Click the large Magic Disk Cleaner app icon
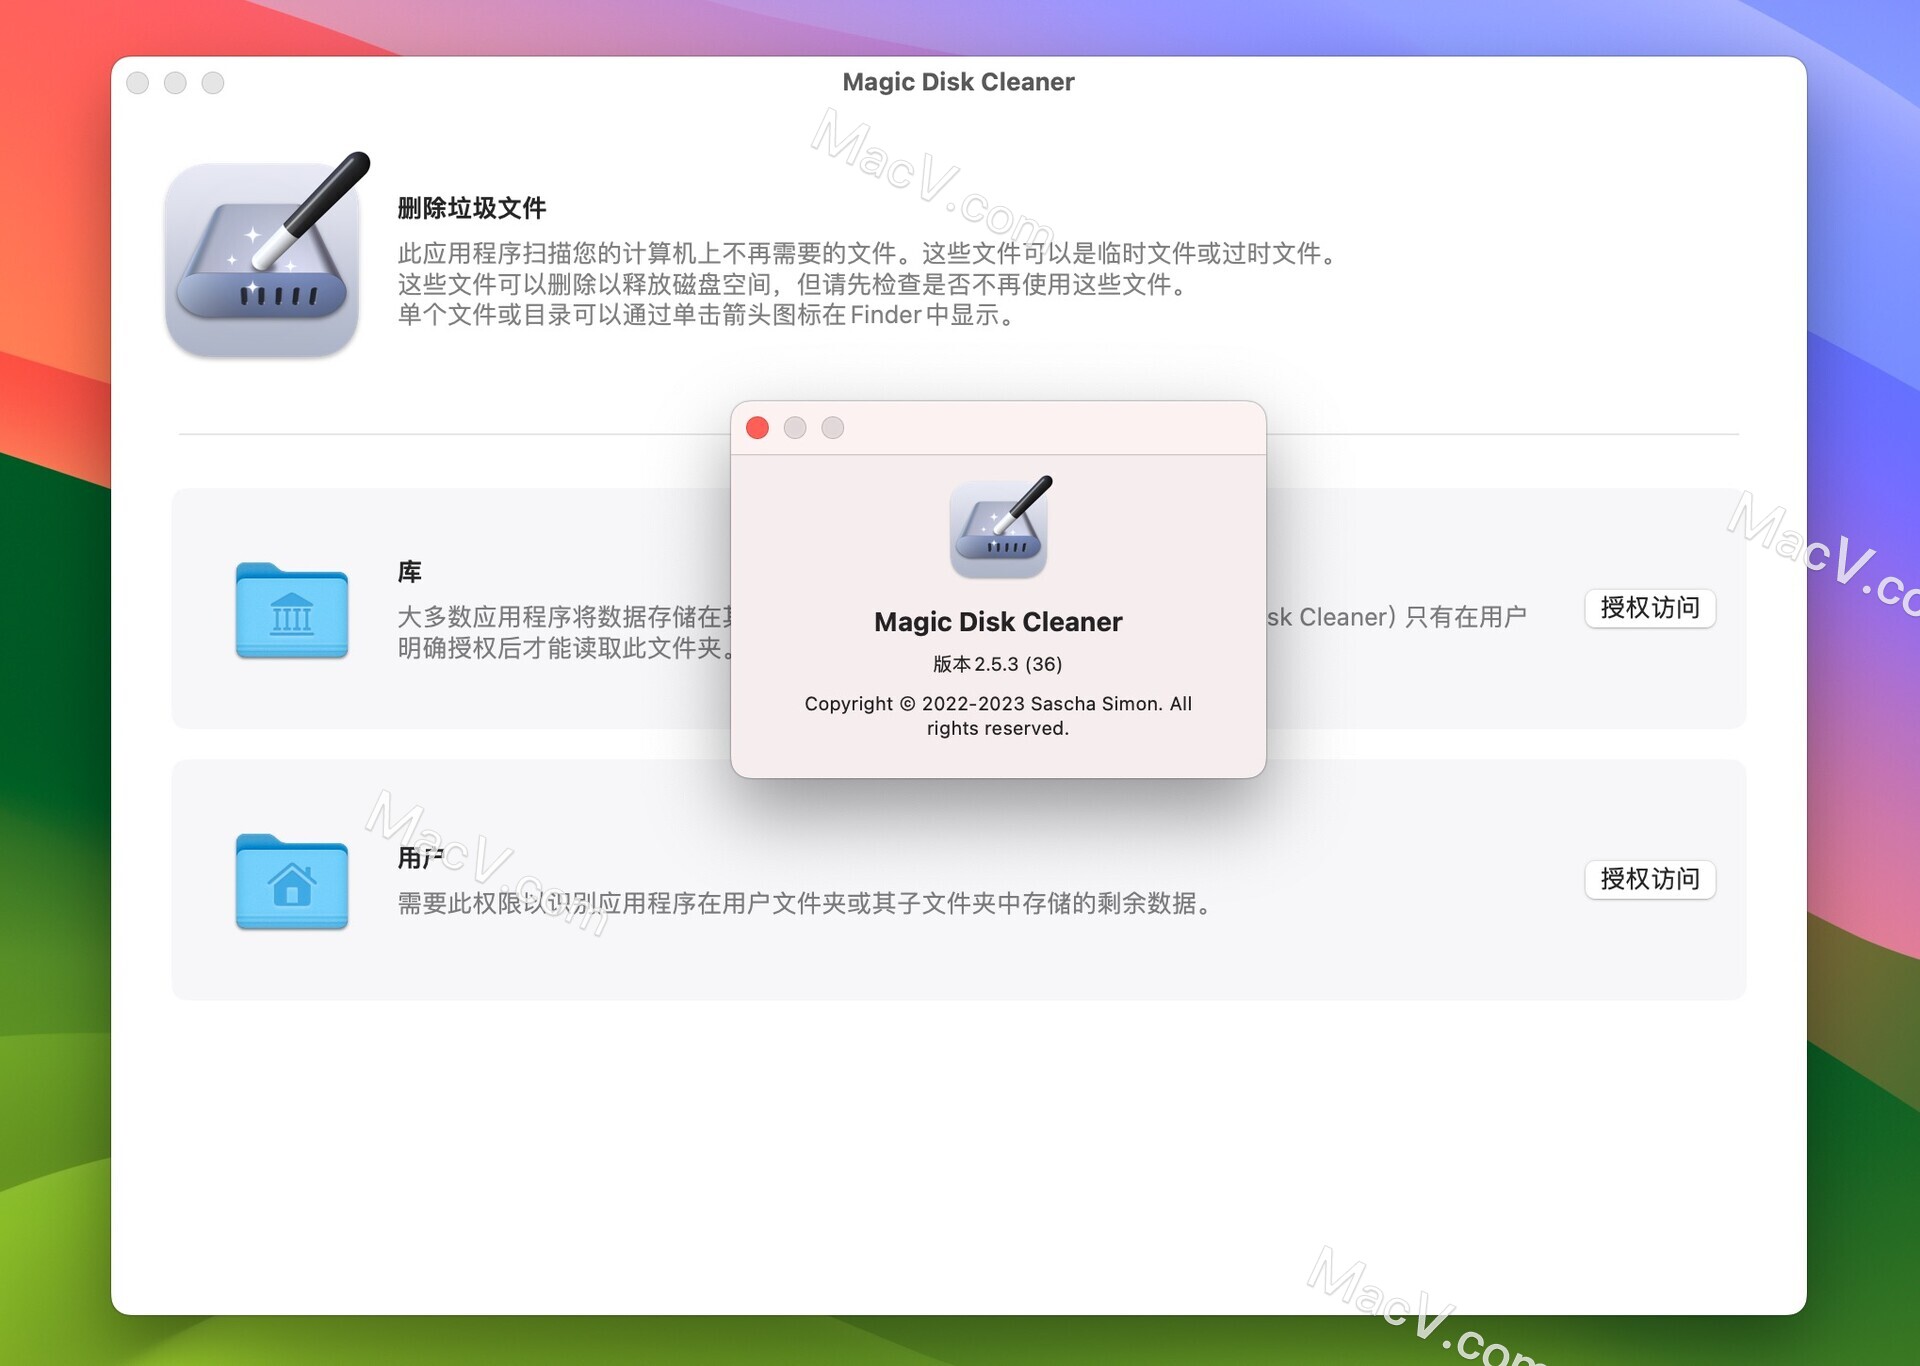Screen dimensions: 1920x1366 266,256
